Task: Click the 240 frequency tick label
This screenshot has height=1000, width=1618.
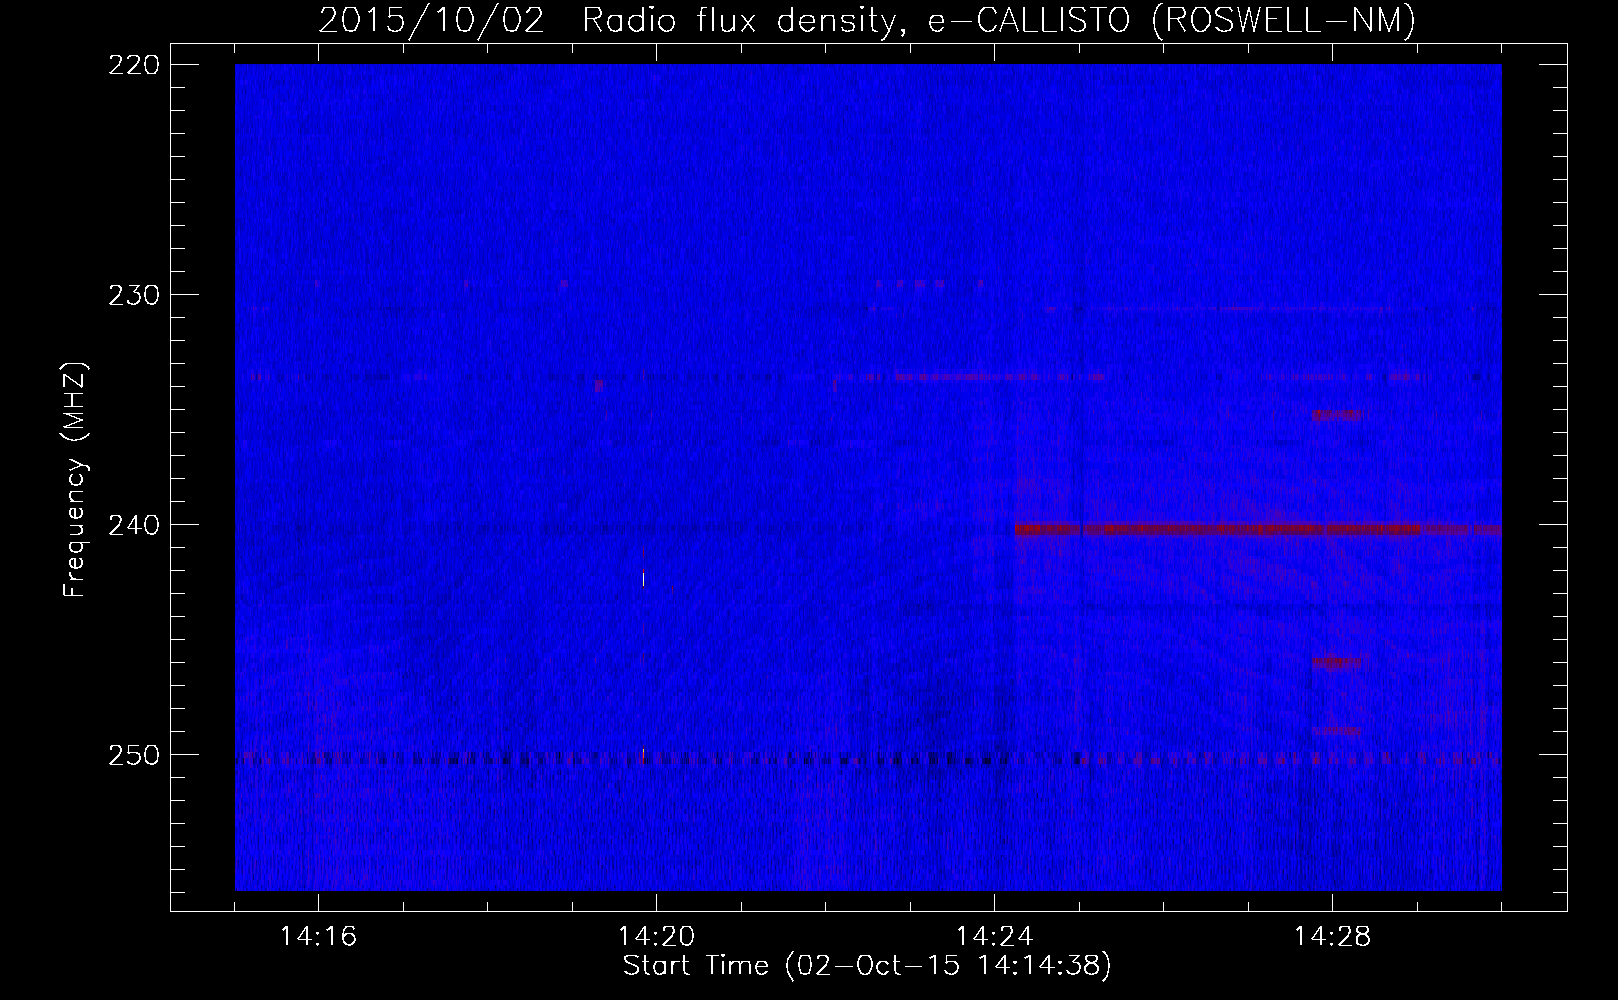Action: pyautogui.click(x=132, y=525)
